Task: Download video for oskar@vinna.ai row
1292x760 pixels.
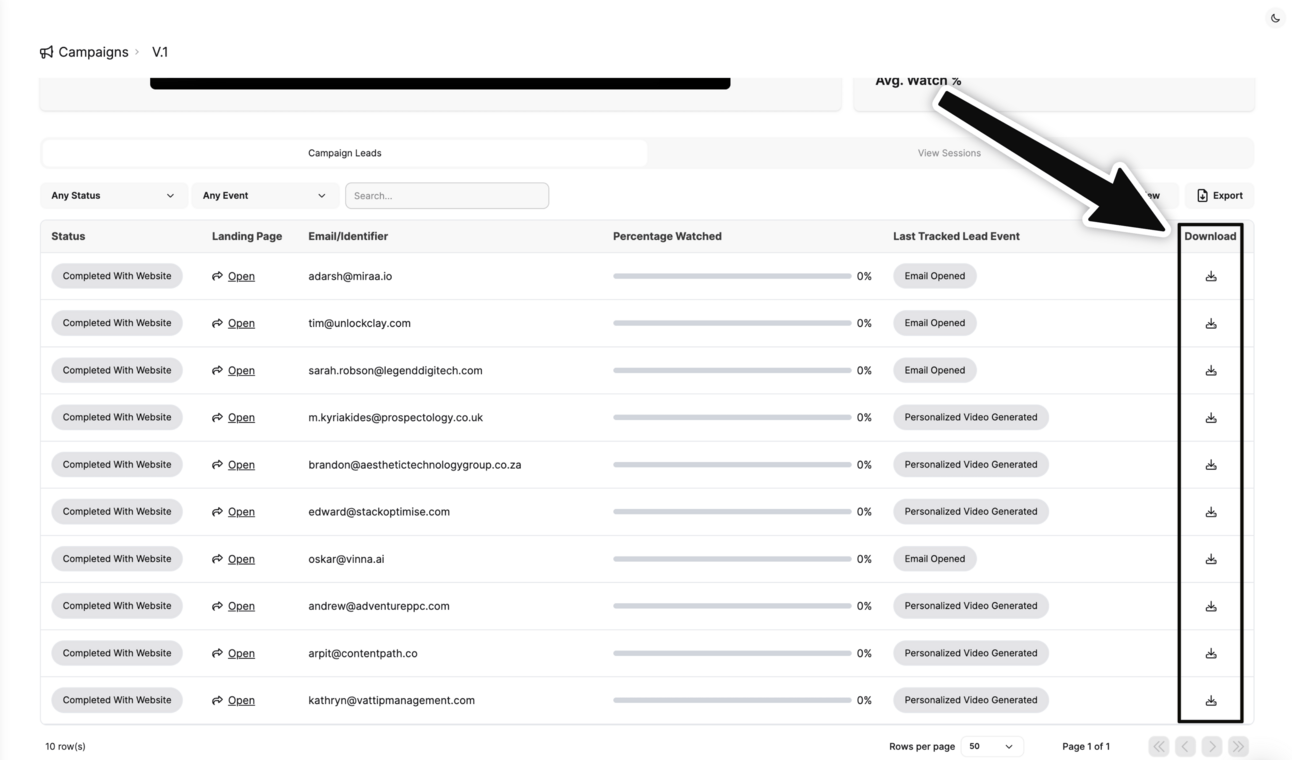Action: click(x=1210, y=559)
